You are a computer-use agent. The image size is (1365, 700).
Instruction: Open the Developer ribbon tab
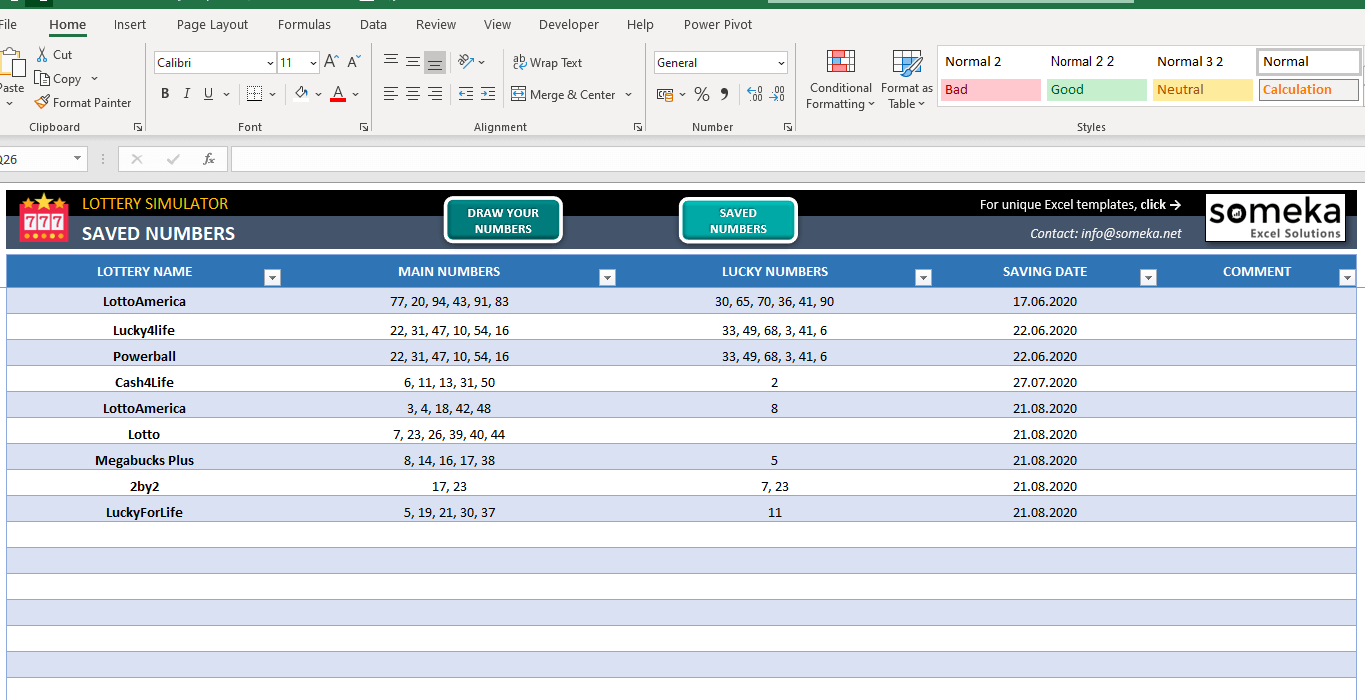pyautogui.click(x=568, y=24)
